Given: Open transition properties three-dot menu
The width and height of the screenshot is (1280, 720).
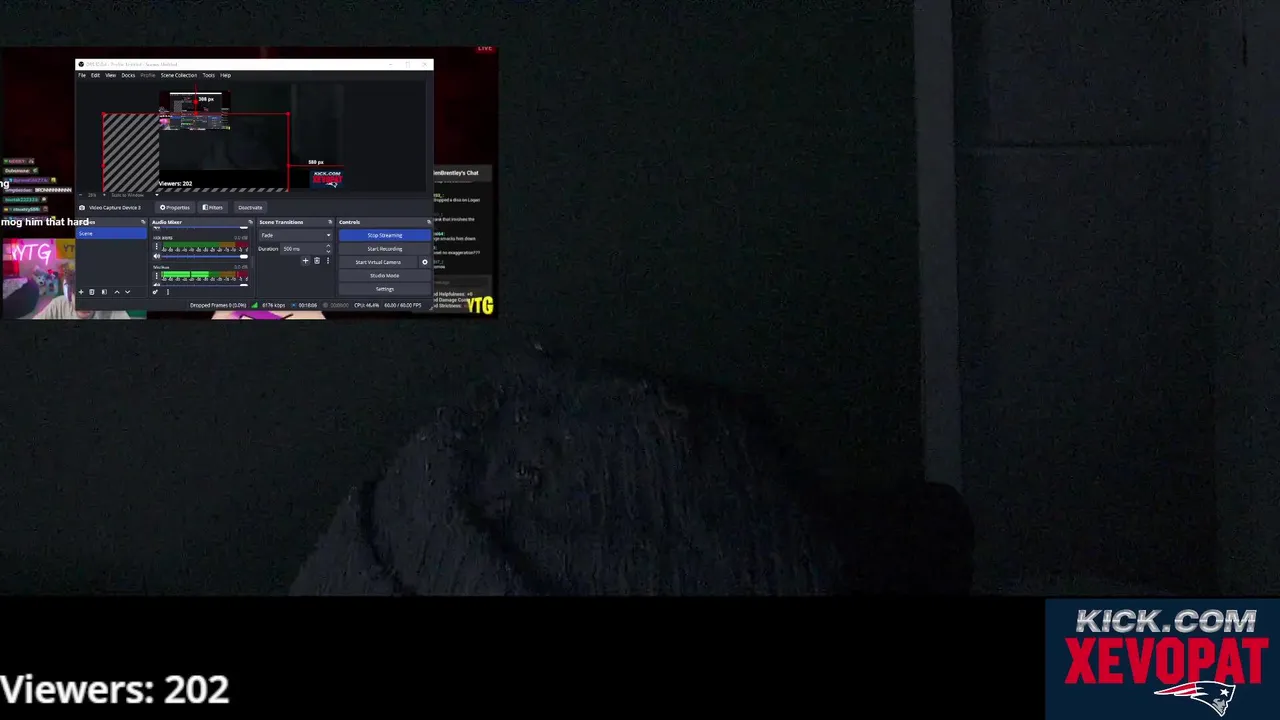Looking at the screenshot, I should coord(328,261).
